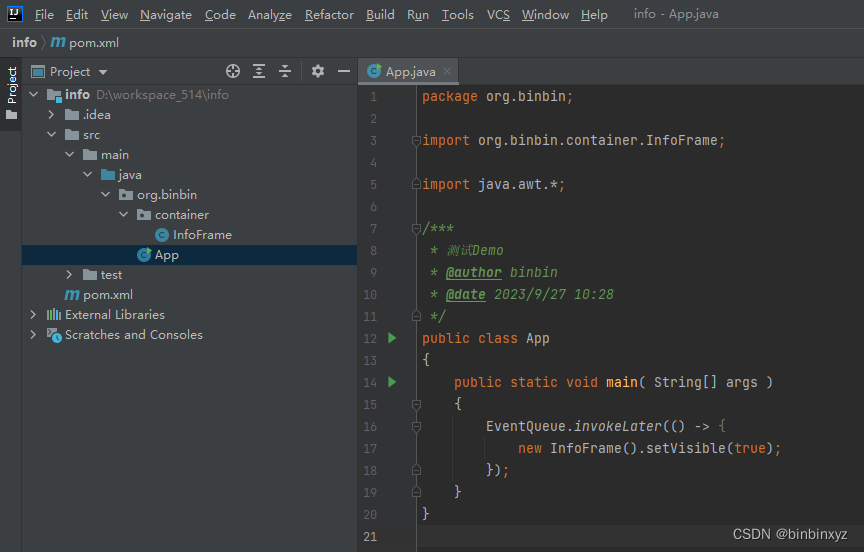Click the info module folder icon
Image resolution: width=864 pixels, height=552 pixels.
(54, 95)
